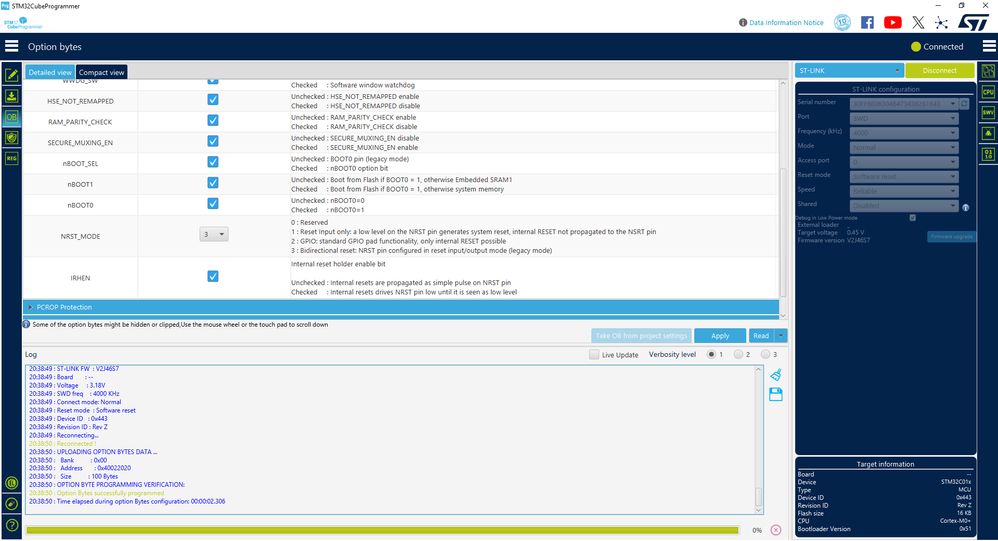This screenshot has height=541, width=998.
Task: Toggle the IRHEN checkbox
Action: coord(213,276)
